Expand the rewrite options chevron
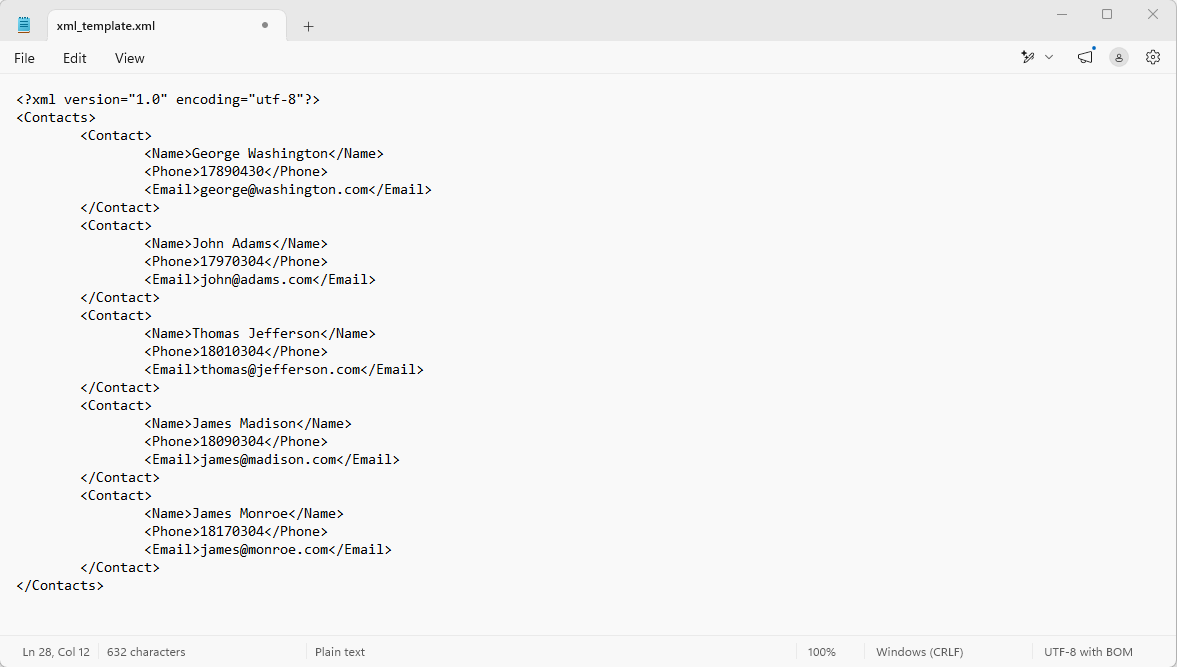Viewport: 1177px width, 667px height. pos(1049,57)
